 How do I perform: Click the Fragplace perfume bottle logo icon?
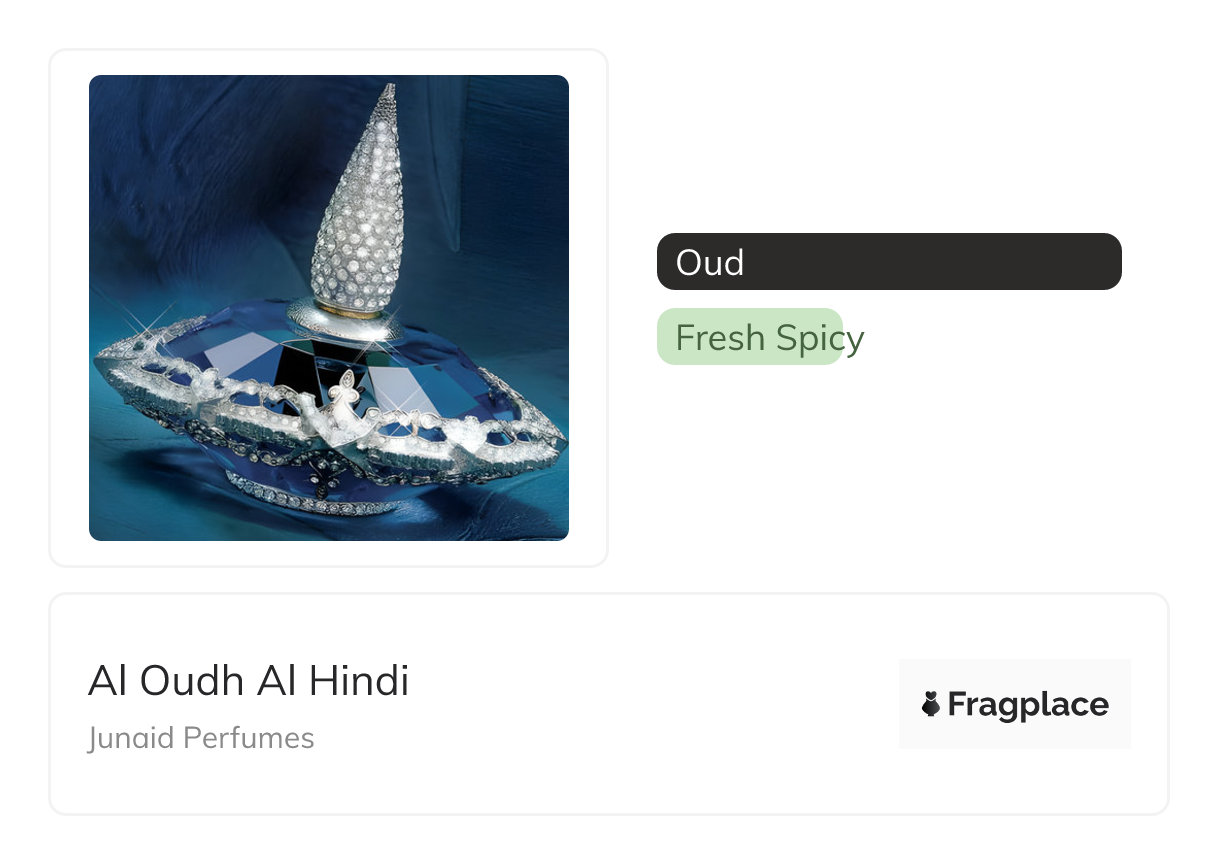[x=931, y=705]
